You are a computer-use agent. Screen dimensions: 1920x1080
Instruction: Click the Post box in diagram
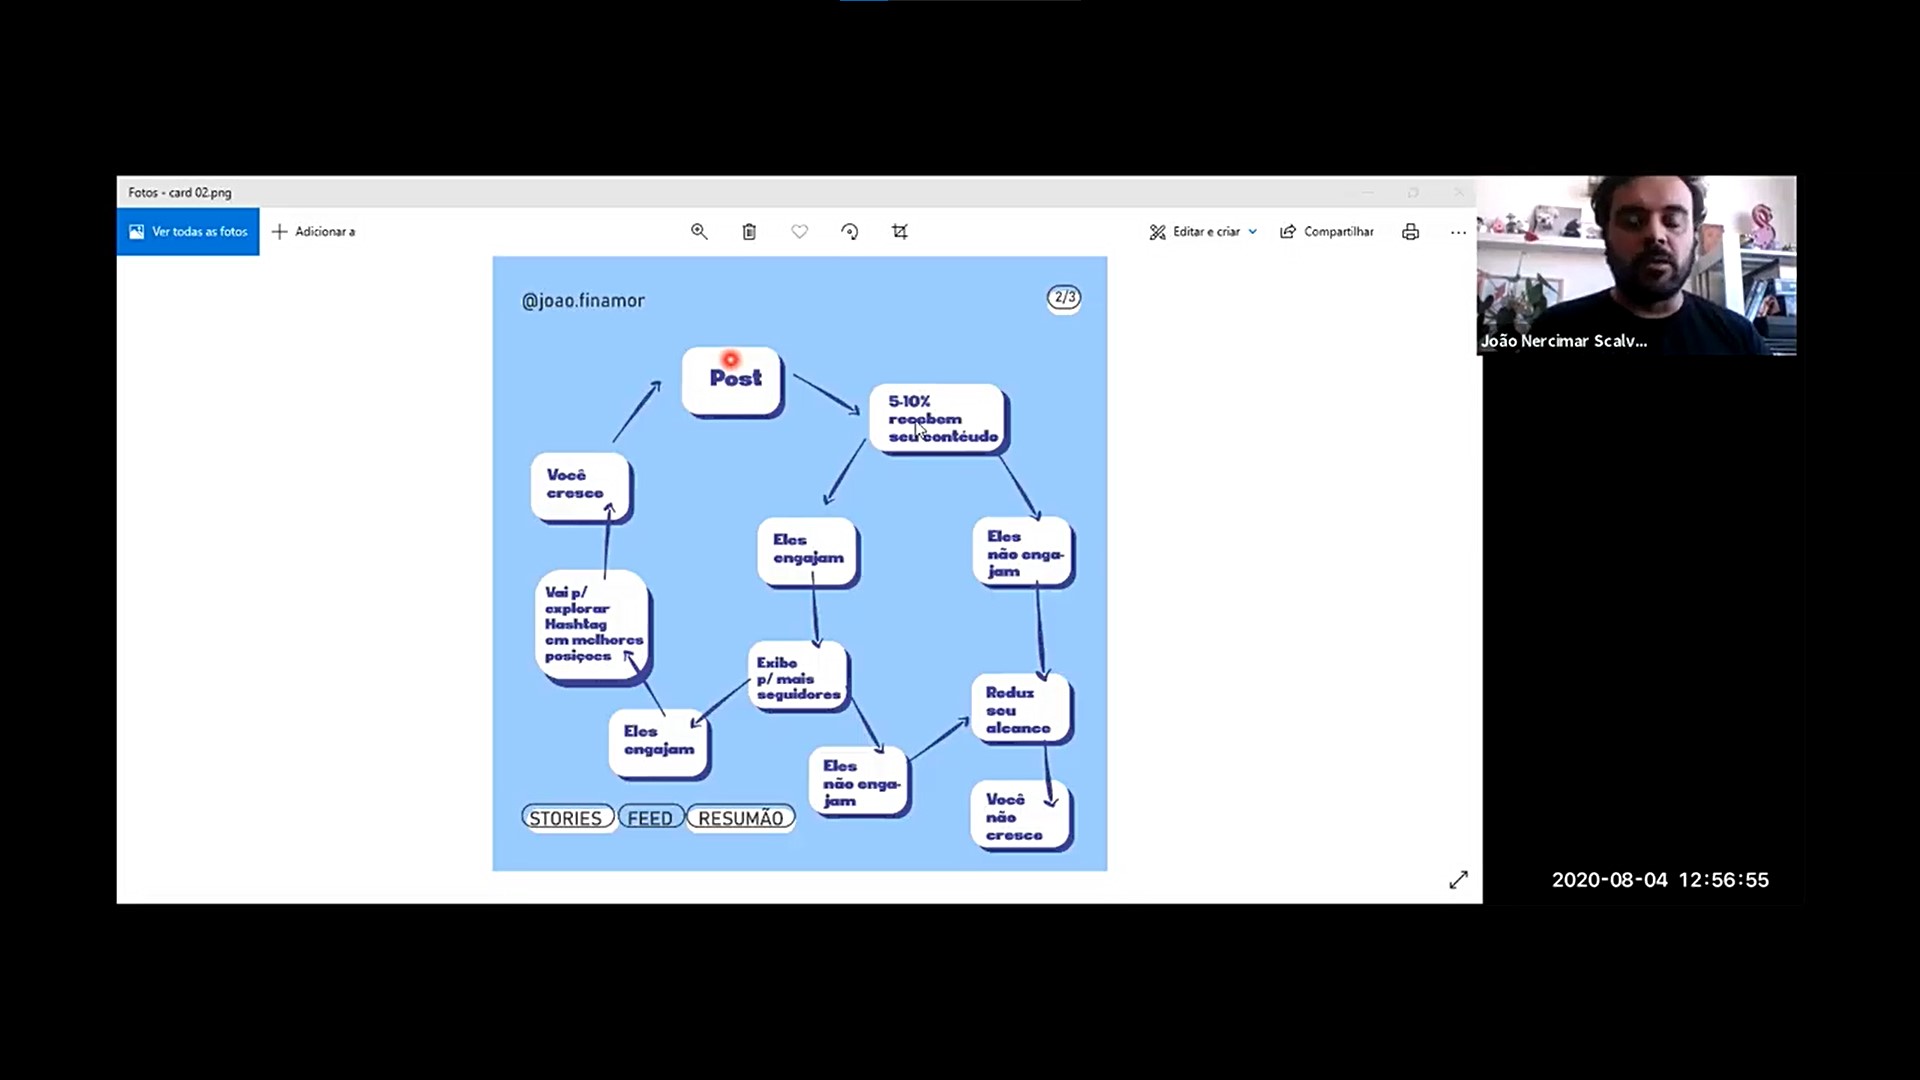pos(732,380)
